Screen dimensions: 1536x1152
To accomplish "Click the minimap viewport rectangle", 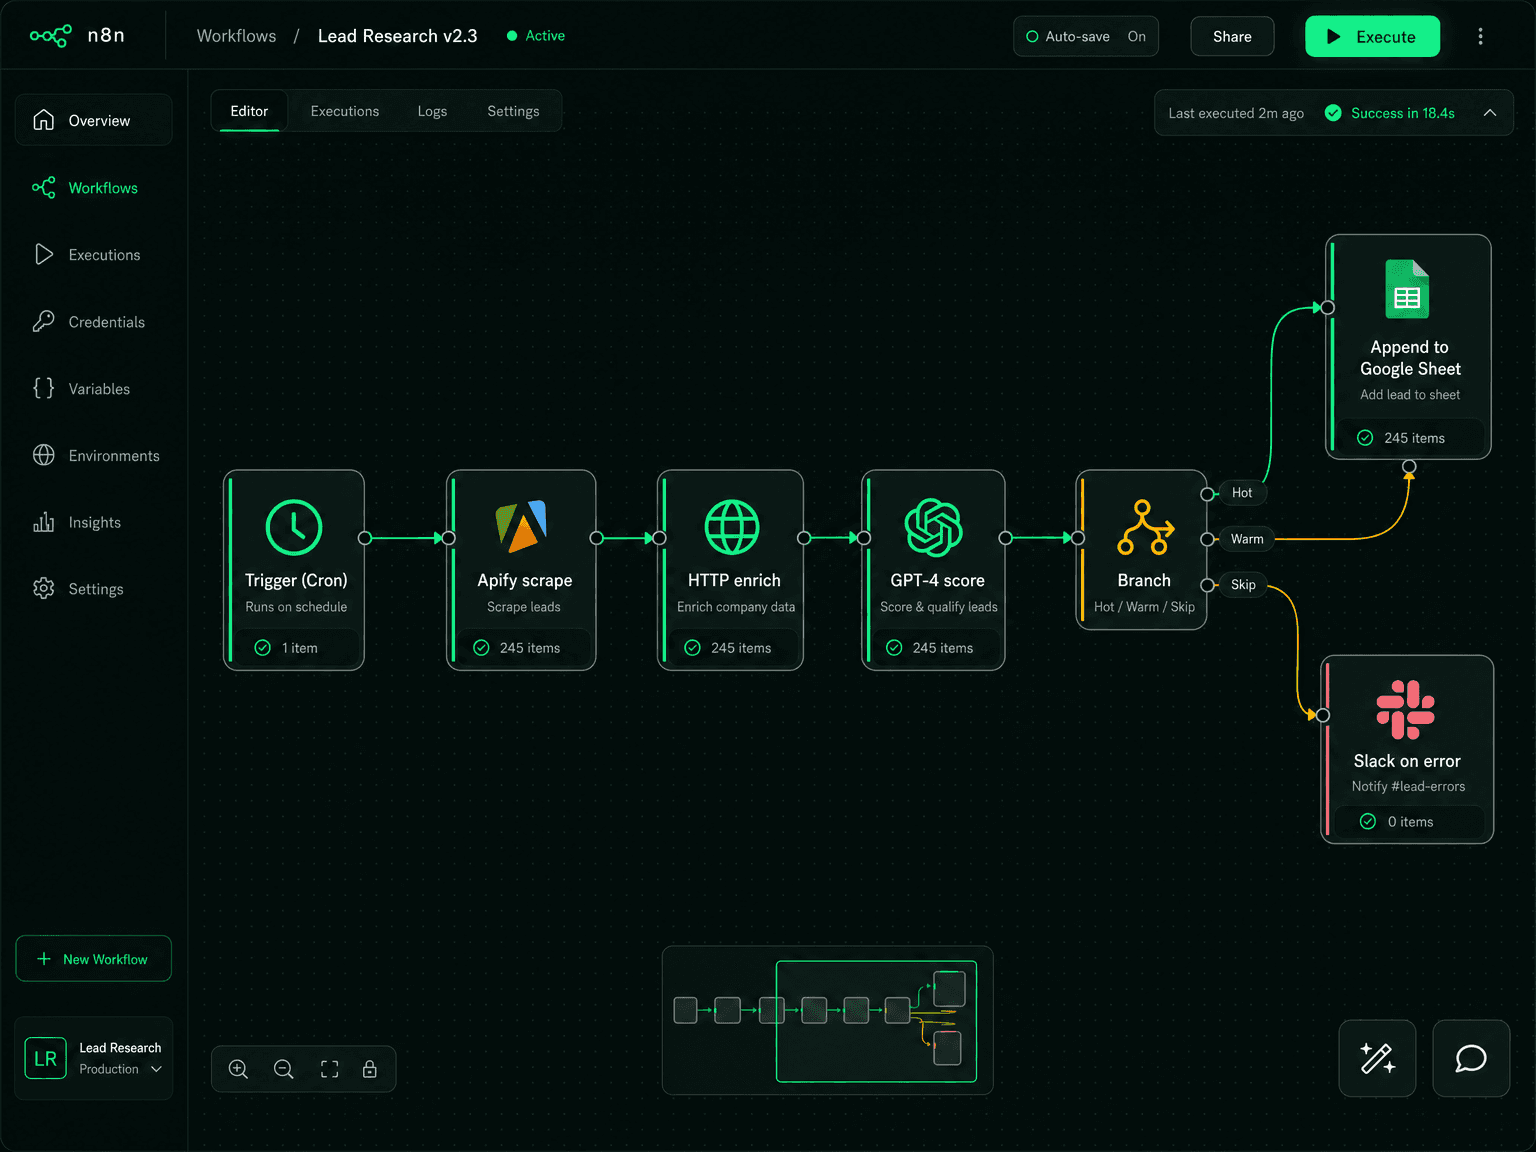I will (x=876, y=1021).
